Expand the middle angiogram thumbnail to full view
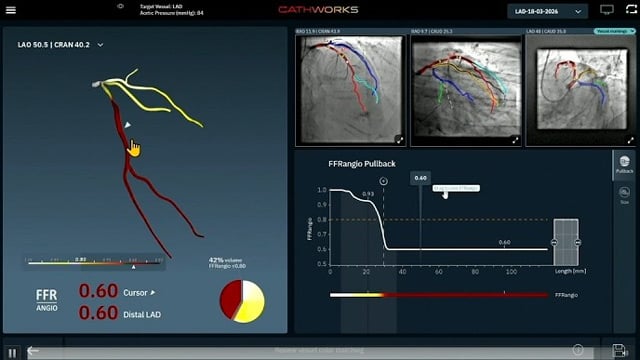The width and height of the screenshot is (640, 360). (515, 140)
